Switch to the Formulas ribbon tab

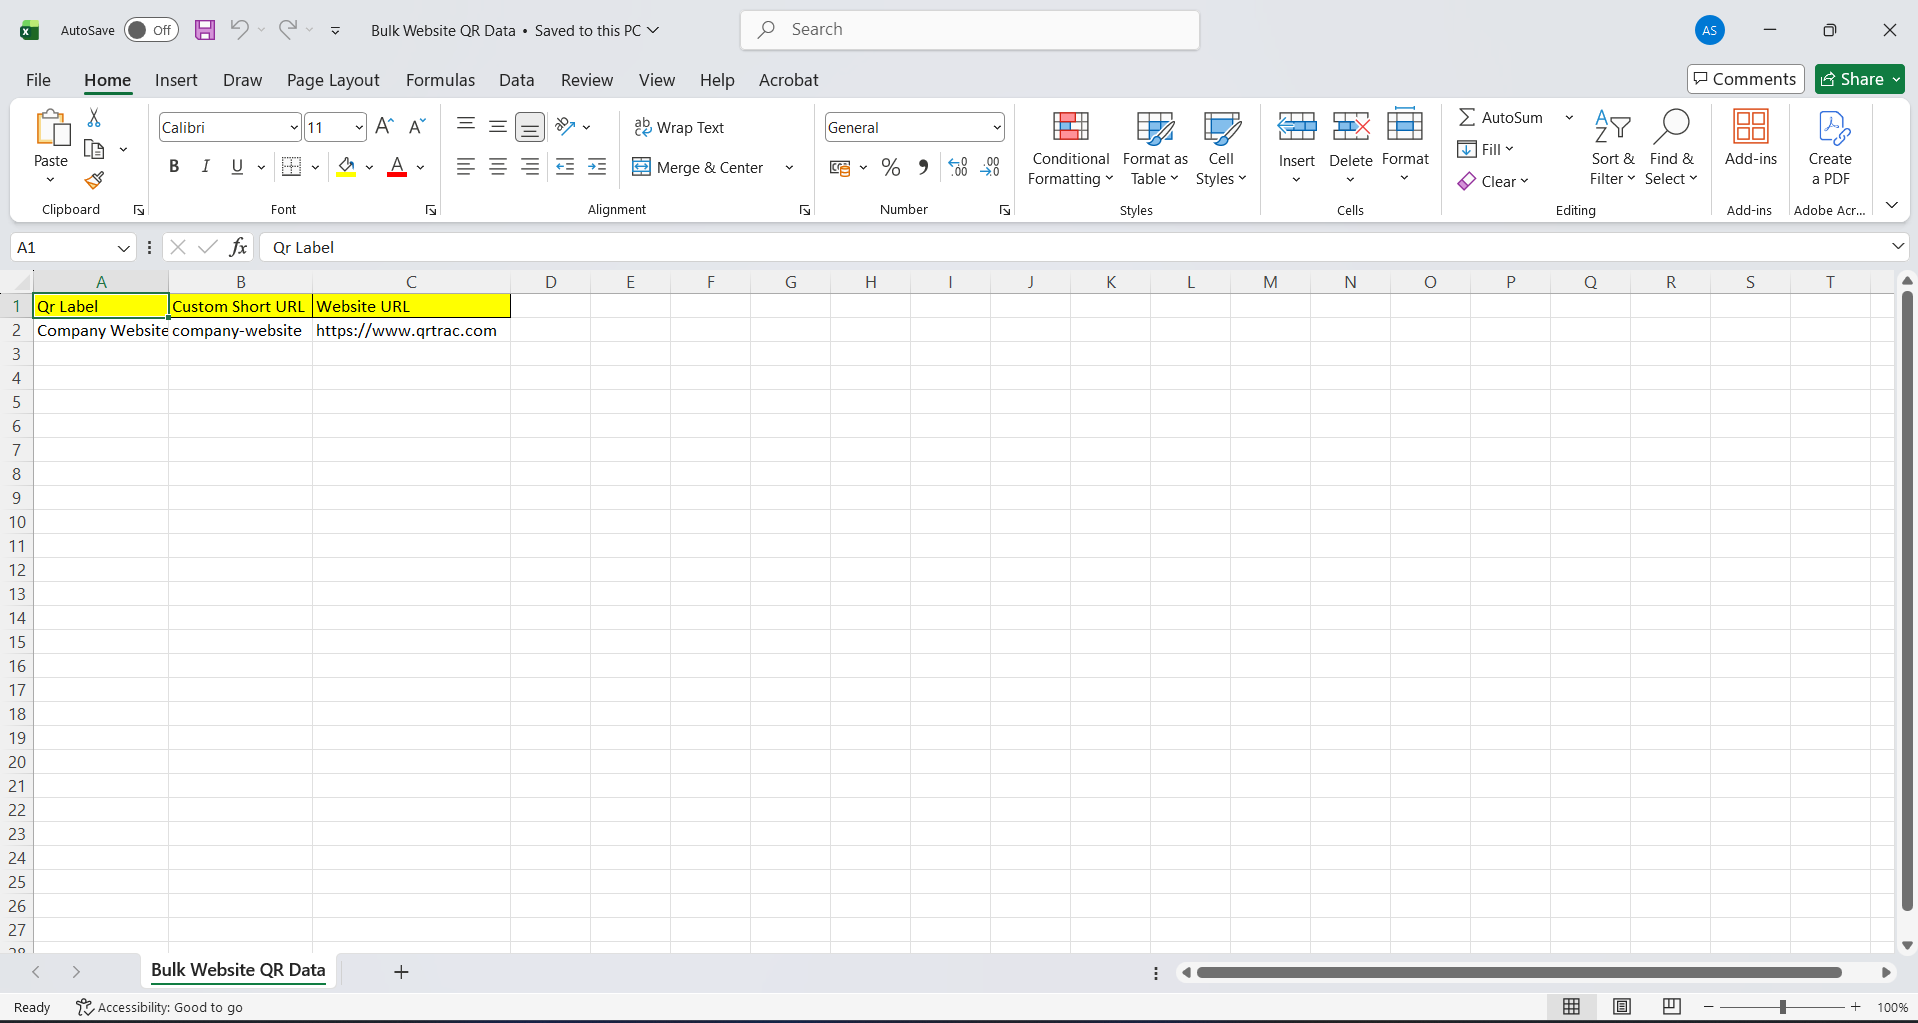click(440, 80)
